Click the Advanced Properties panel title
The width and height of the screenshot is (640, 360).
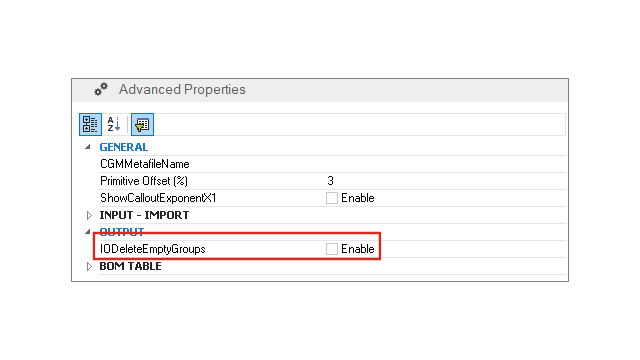coord(182,89)
